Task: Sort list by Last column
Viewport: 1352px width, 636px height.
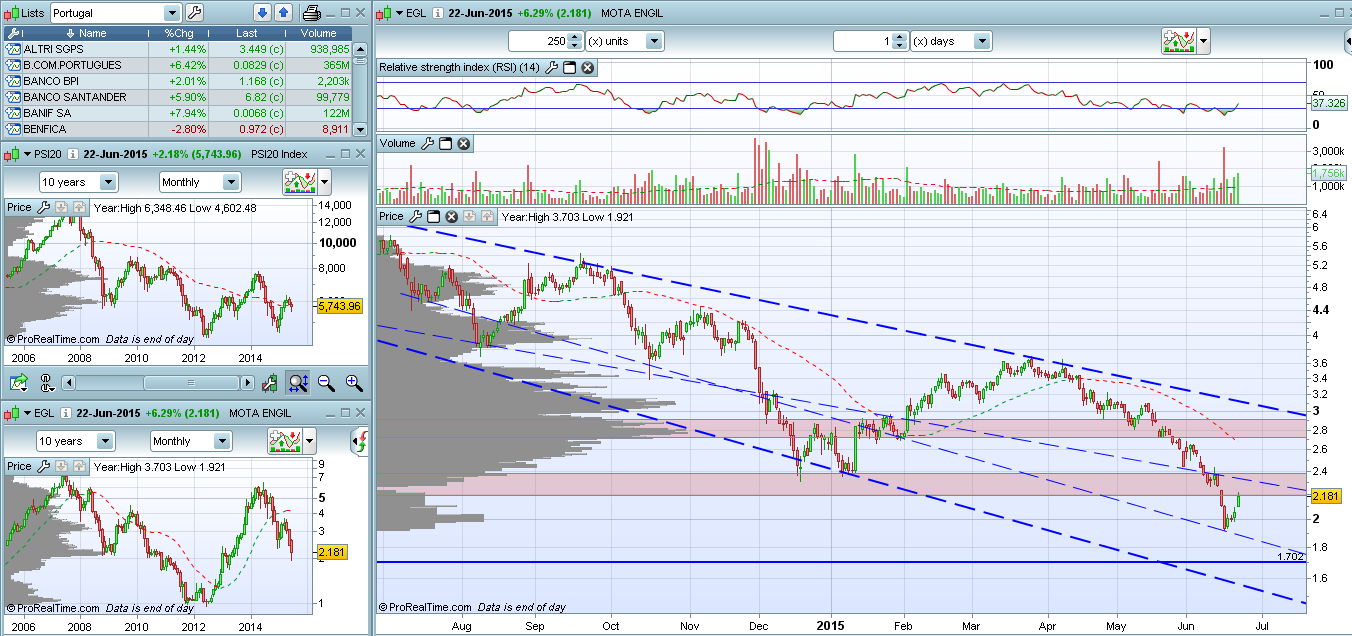Action: click(x=248, y=33)
